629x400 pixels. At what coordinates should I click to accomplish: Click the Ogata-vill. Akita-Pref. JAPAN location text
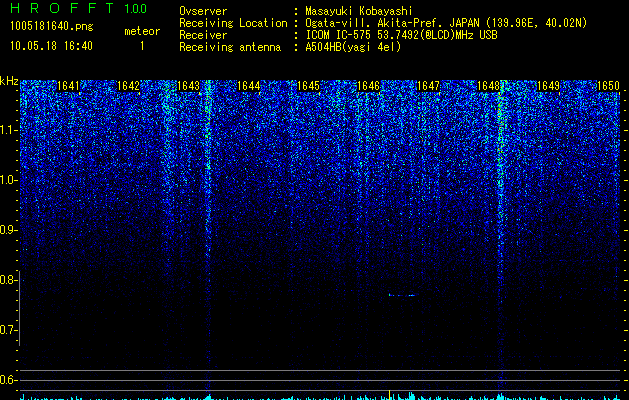446,23
